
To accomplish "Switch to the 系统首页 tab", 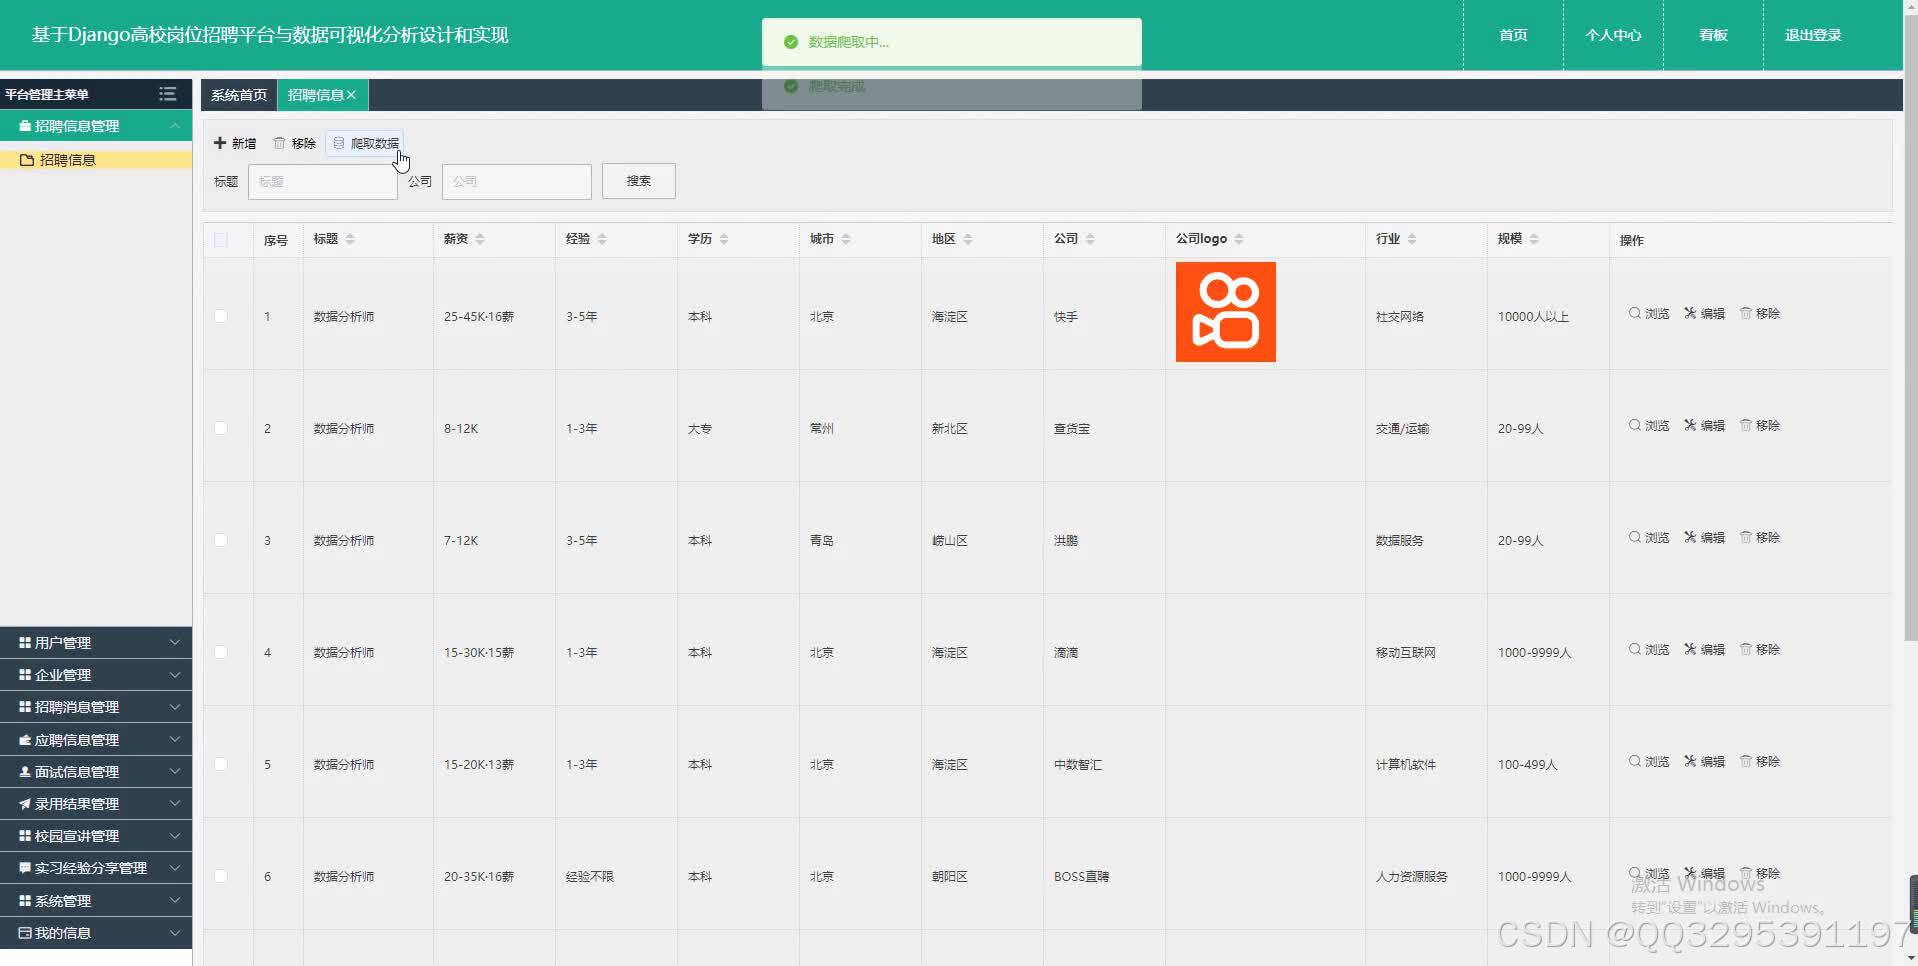I will [x=239, y=95].
